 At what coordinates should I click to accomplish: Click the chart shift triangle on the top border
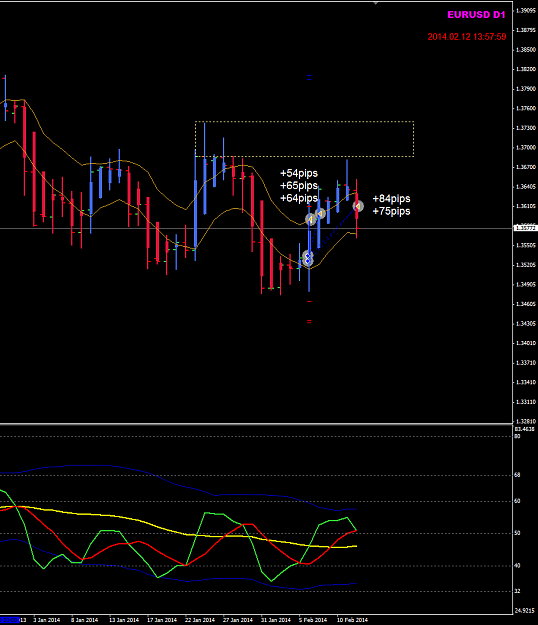375,3
